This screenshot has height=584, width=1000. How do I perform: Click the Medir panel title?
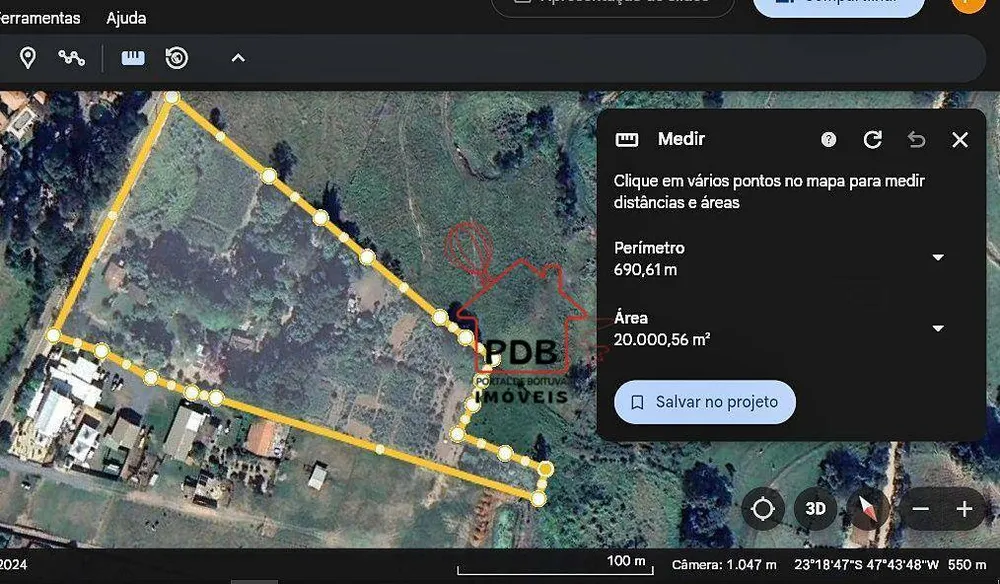(x=681, y=139)
